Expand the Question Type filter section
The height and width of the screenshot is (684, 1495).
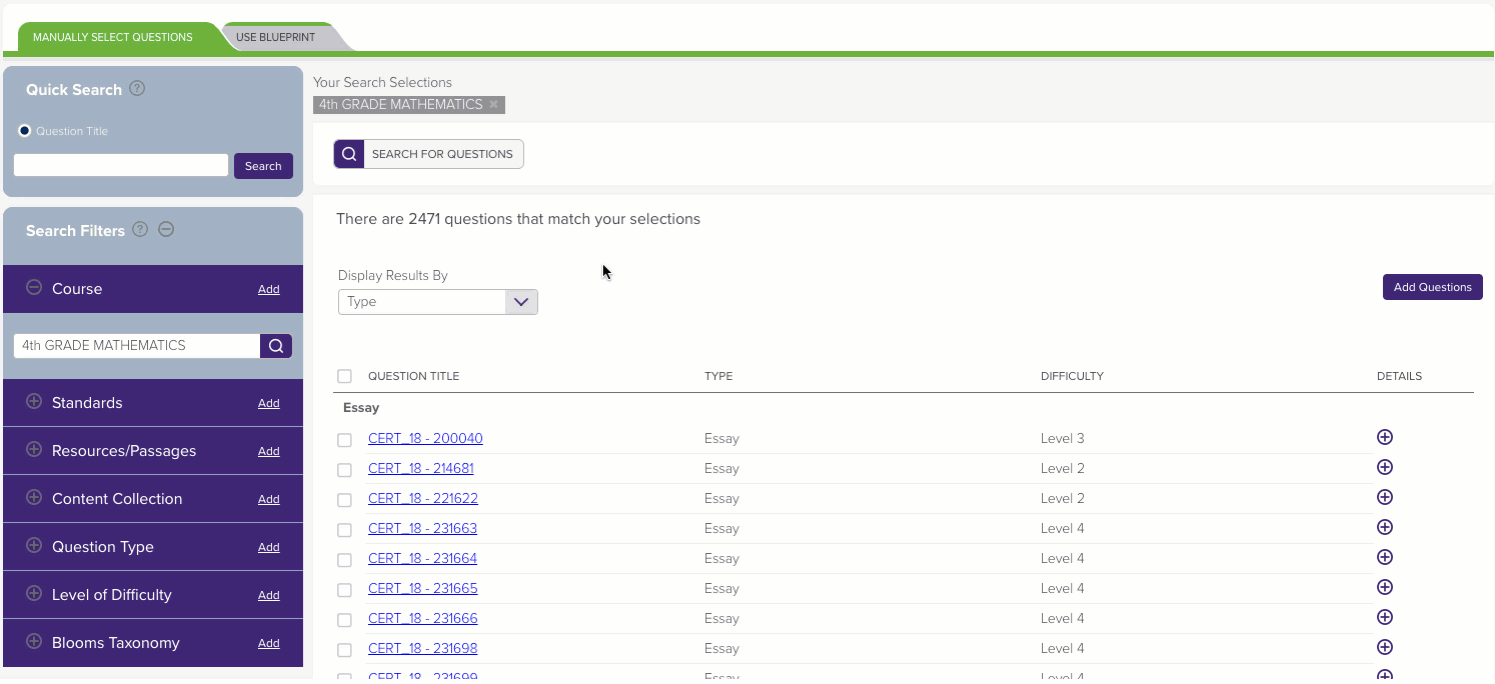click(34, 546)
